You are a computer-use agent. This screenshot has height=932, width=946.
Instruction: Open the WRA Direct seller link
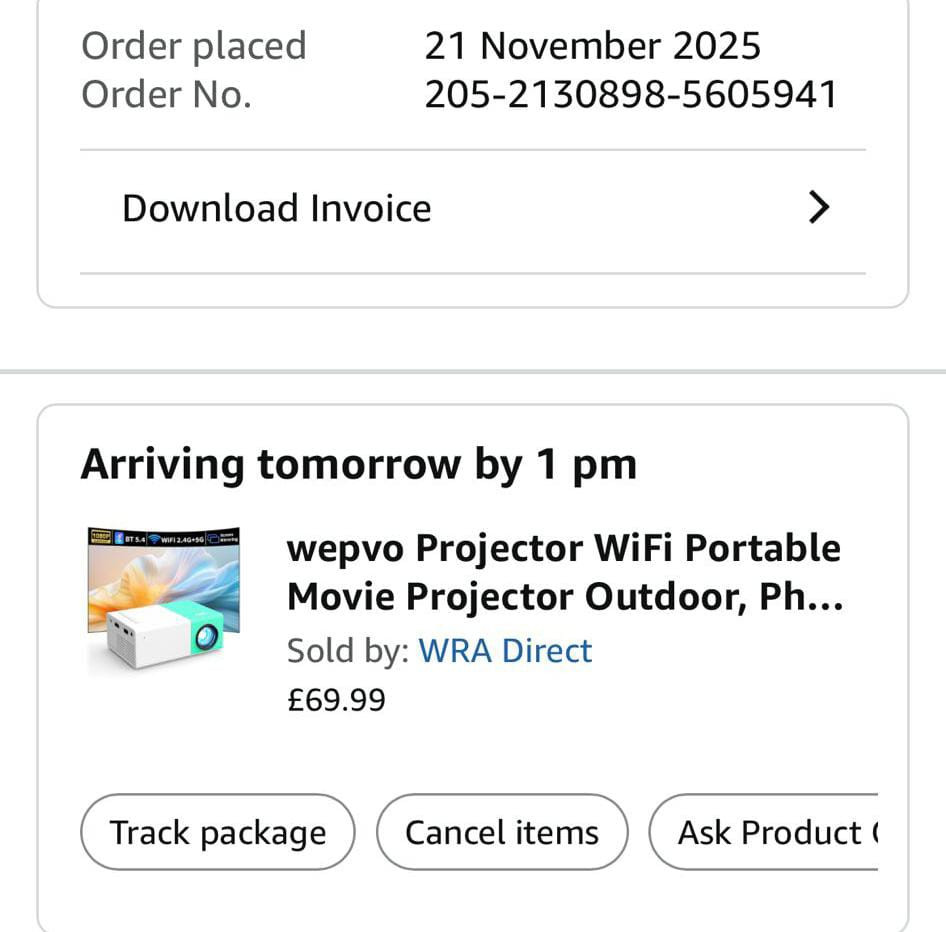505,651
